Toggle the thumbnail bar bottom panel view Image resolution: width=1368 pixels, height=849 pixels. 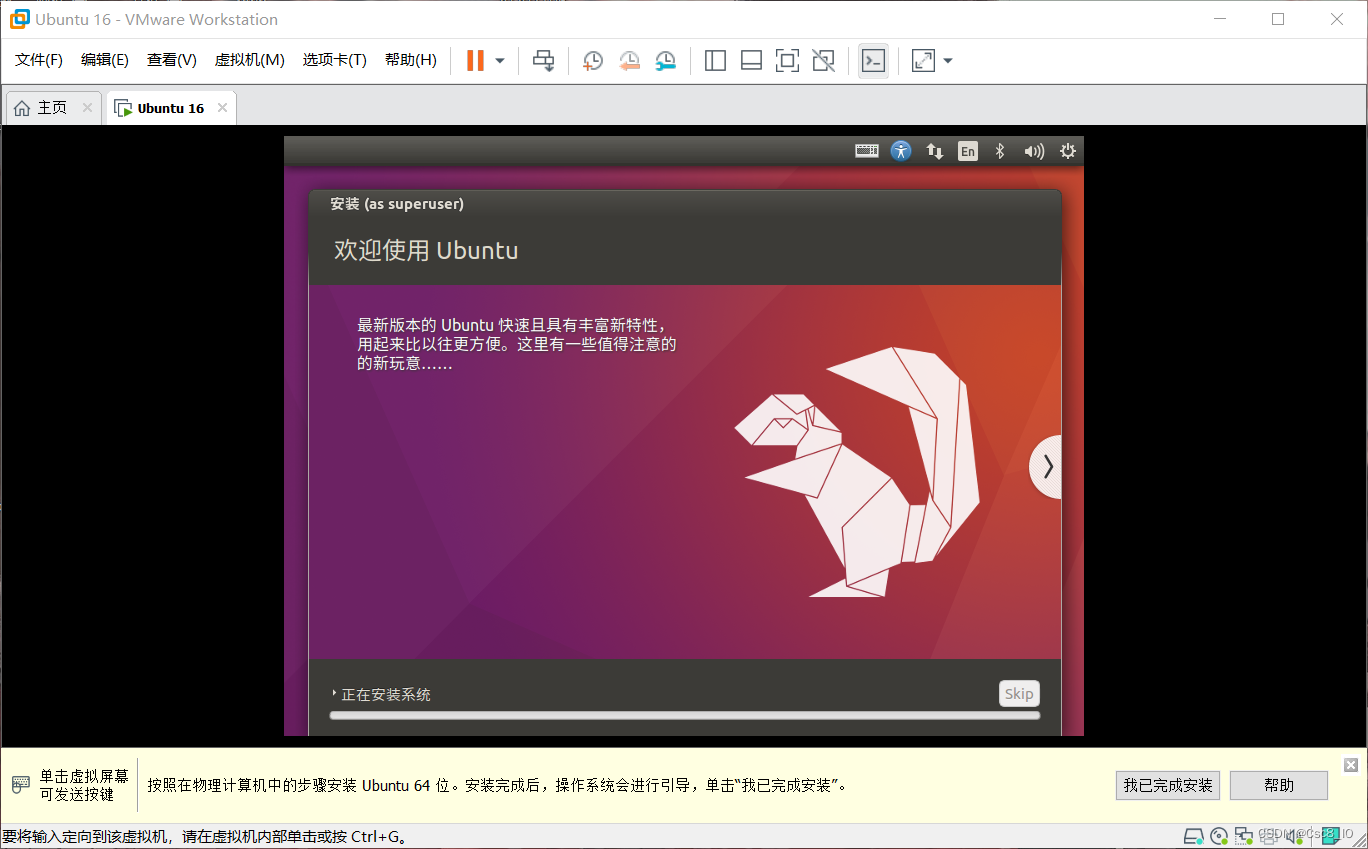click(x=751, y=61)
